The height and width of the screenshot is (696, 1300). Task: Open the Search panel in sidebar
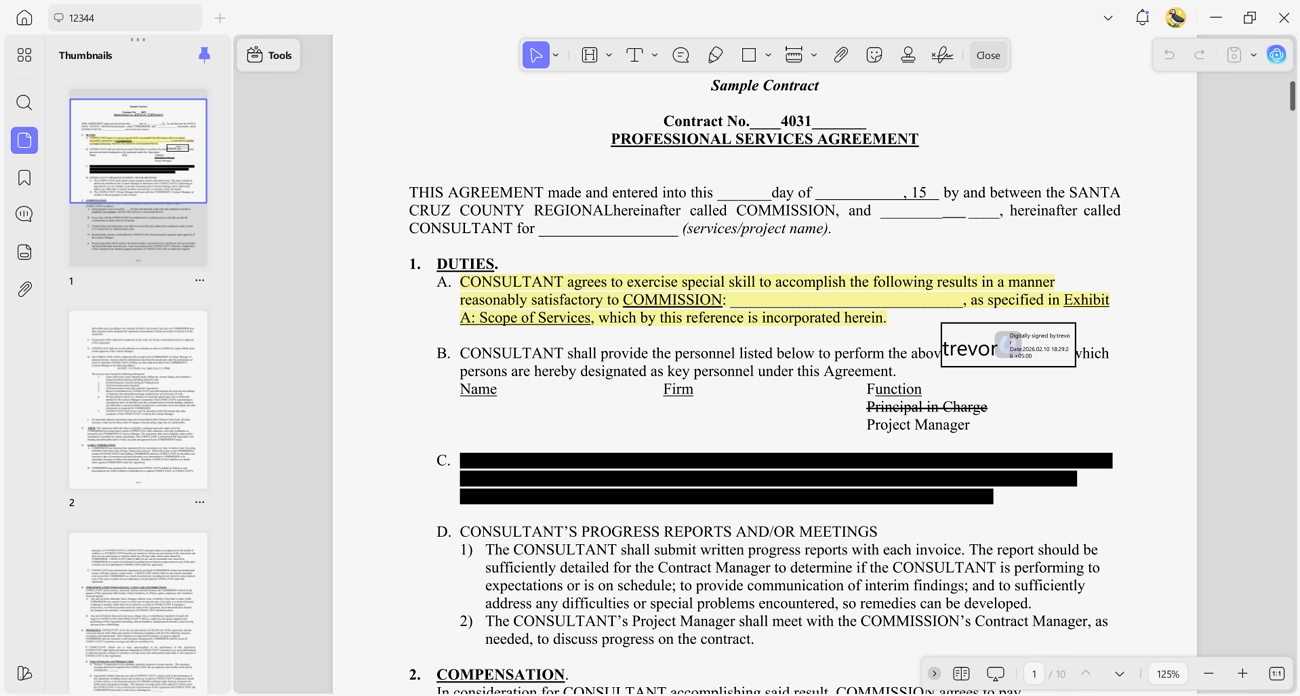pos(24,103)
